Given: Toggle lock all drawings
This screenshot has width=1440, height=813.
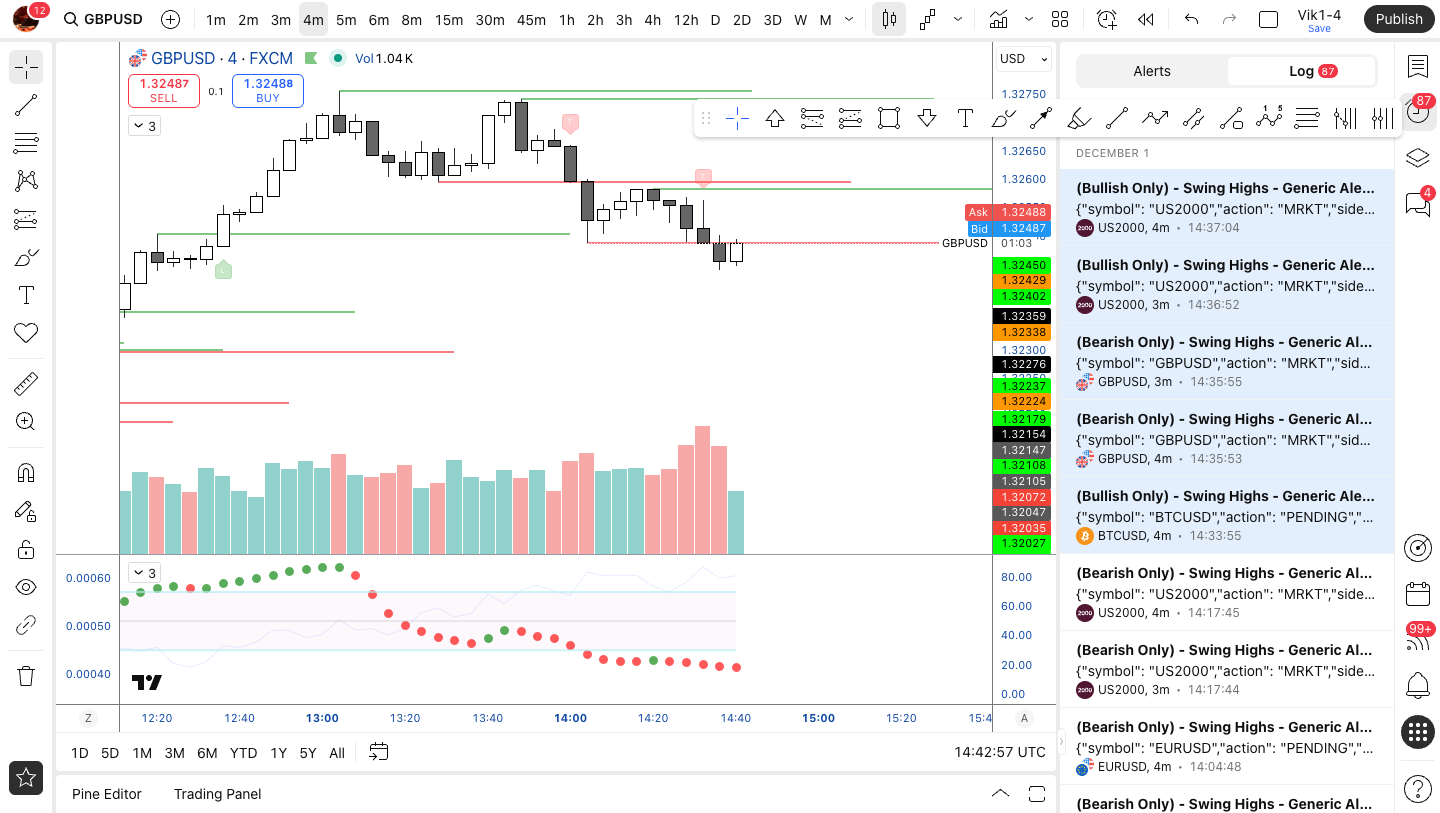Looking at the screenshot, I should [26, 549].
